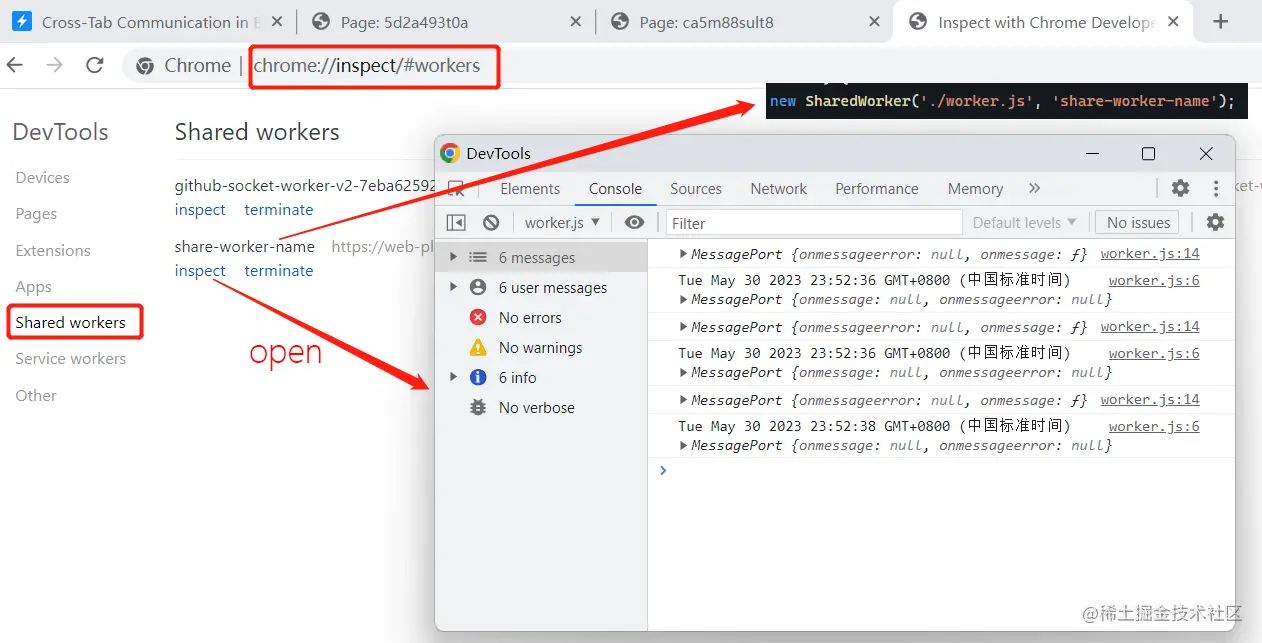Viewport: 1262px width, 643px height.
Task: Expand the 6 user messages group
Action: point(454,287)
